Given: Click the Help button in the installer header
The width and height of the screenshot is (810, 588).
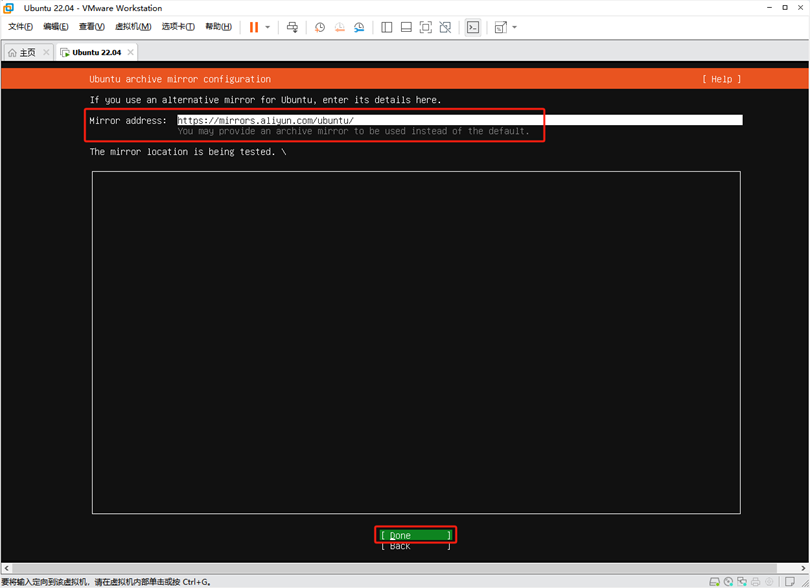Looking at the screenshot, I should 721,79.
